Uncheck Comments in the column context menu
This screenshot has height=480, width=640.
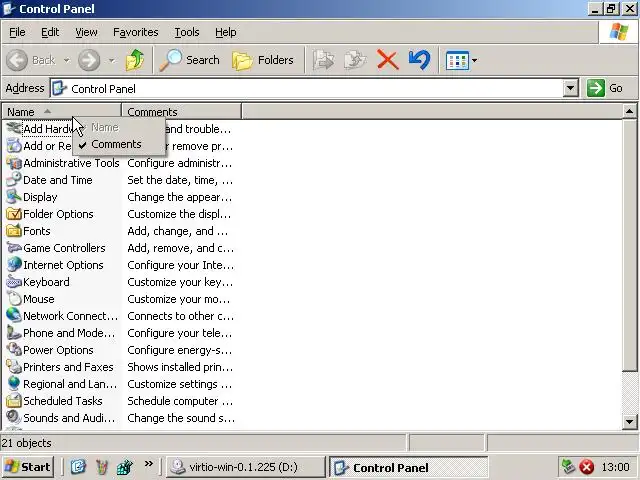119,144
